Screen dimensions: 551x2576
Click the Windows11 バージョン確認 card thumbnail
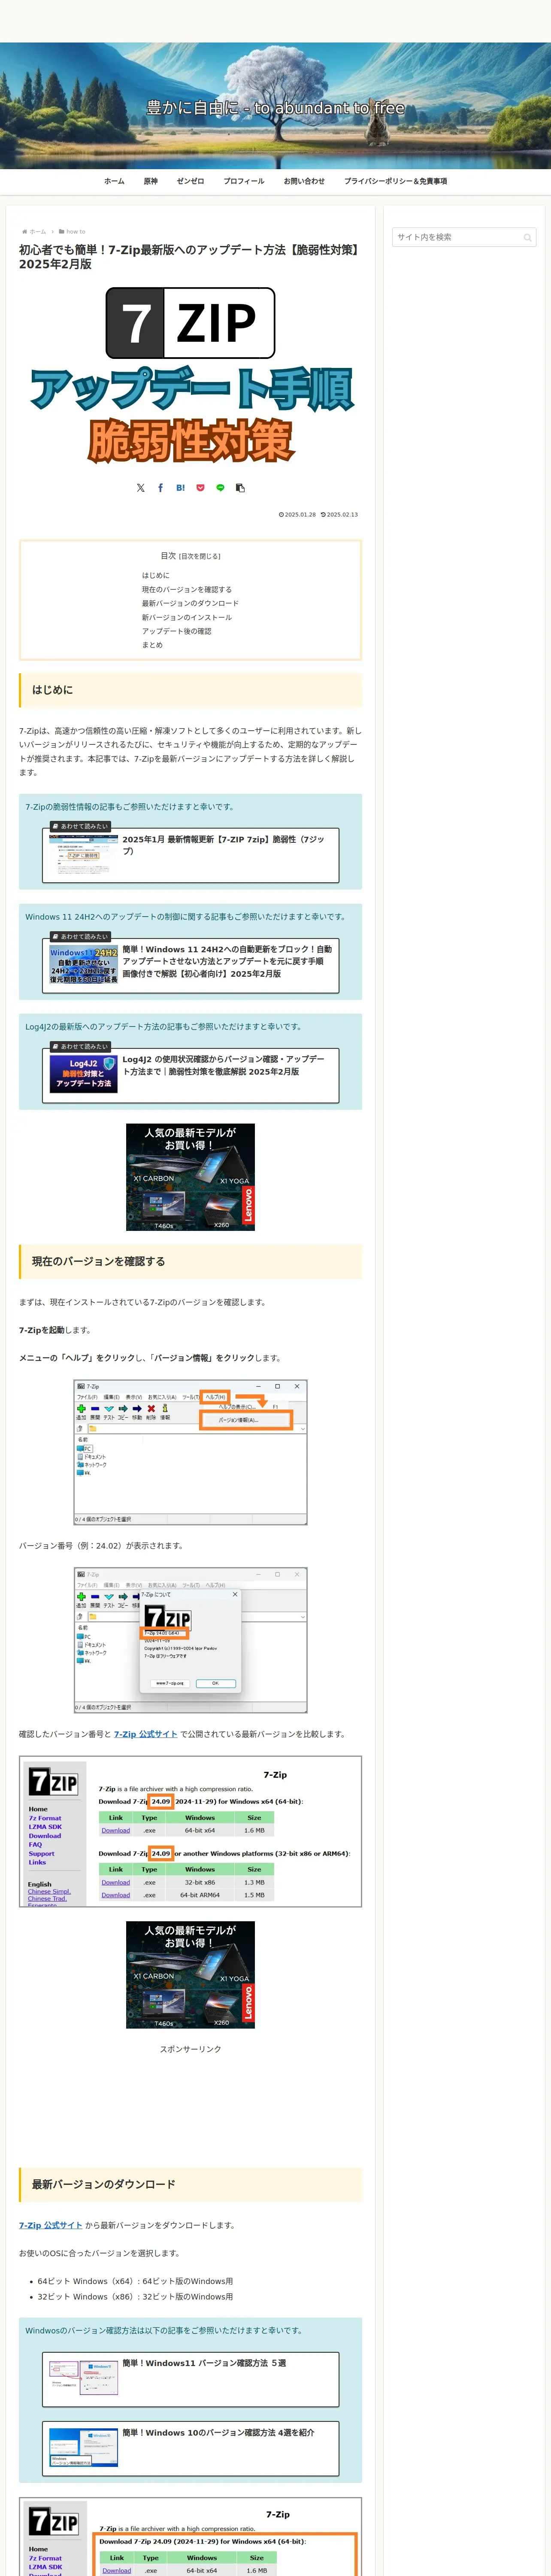point(83,2378)
